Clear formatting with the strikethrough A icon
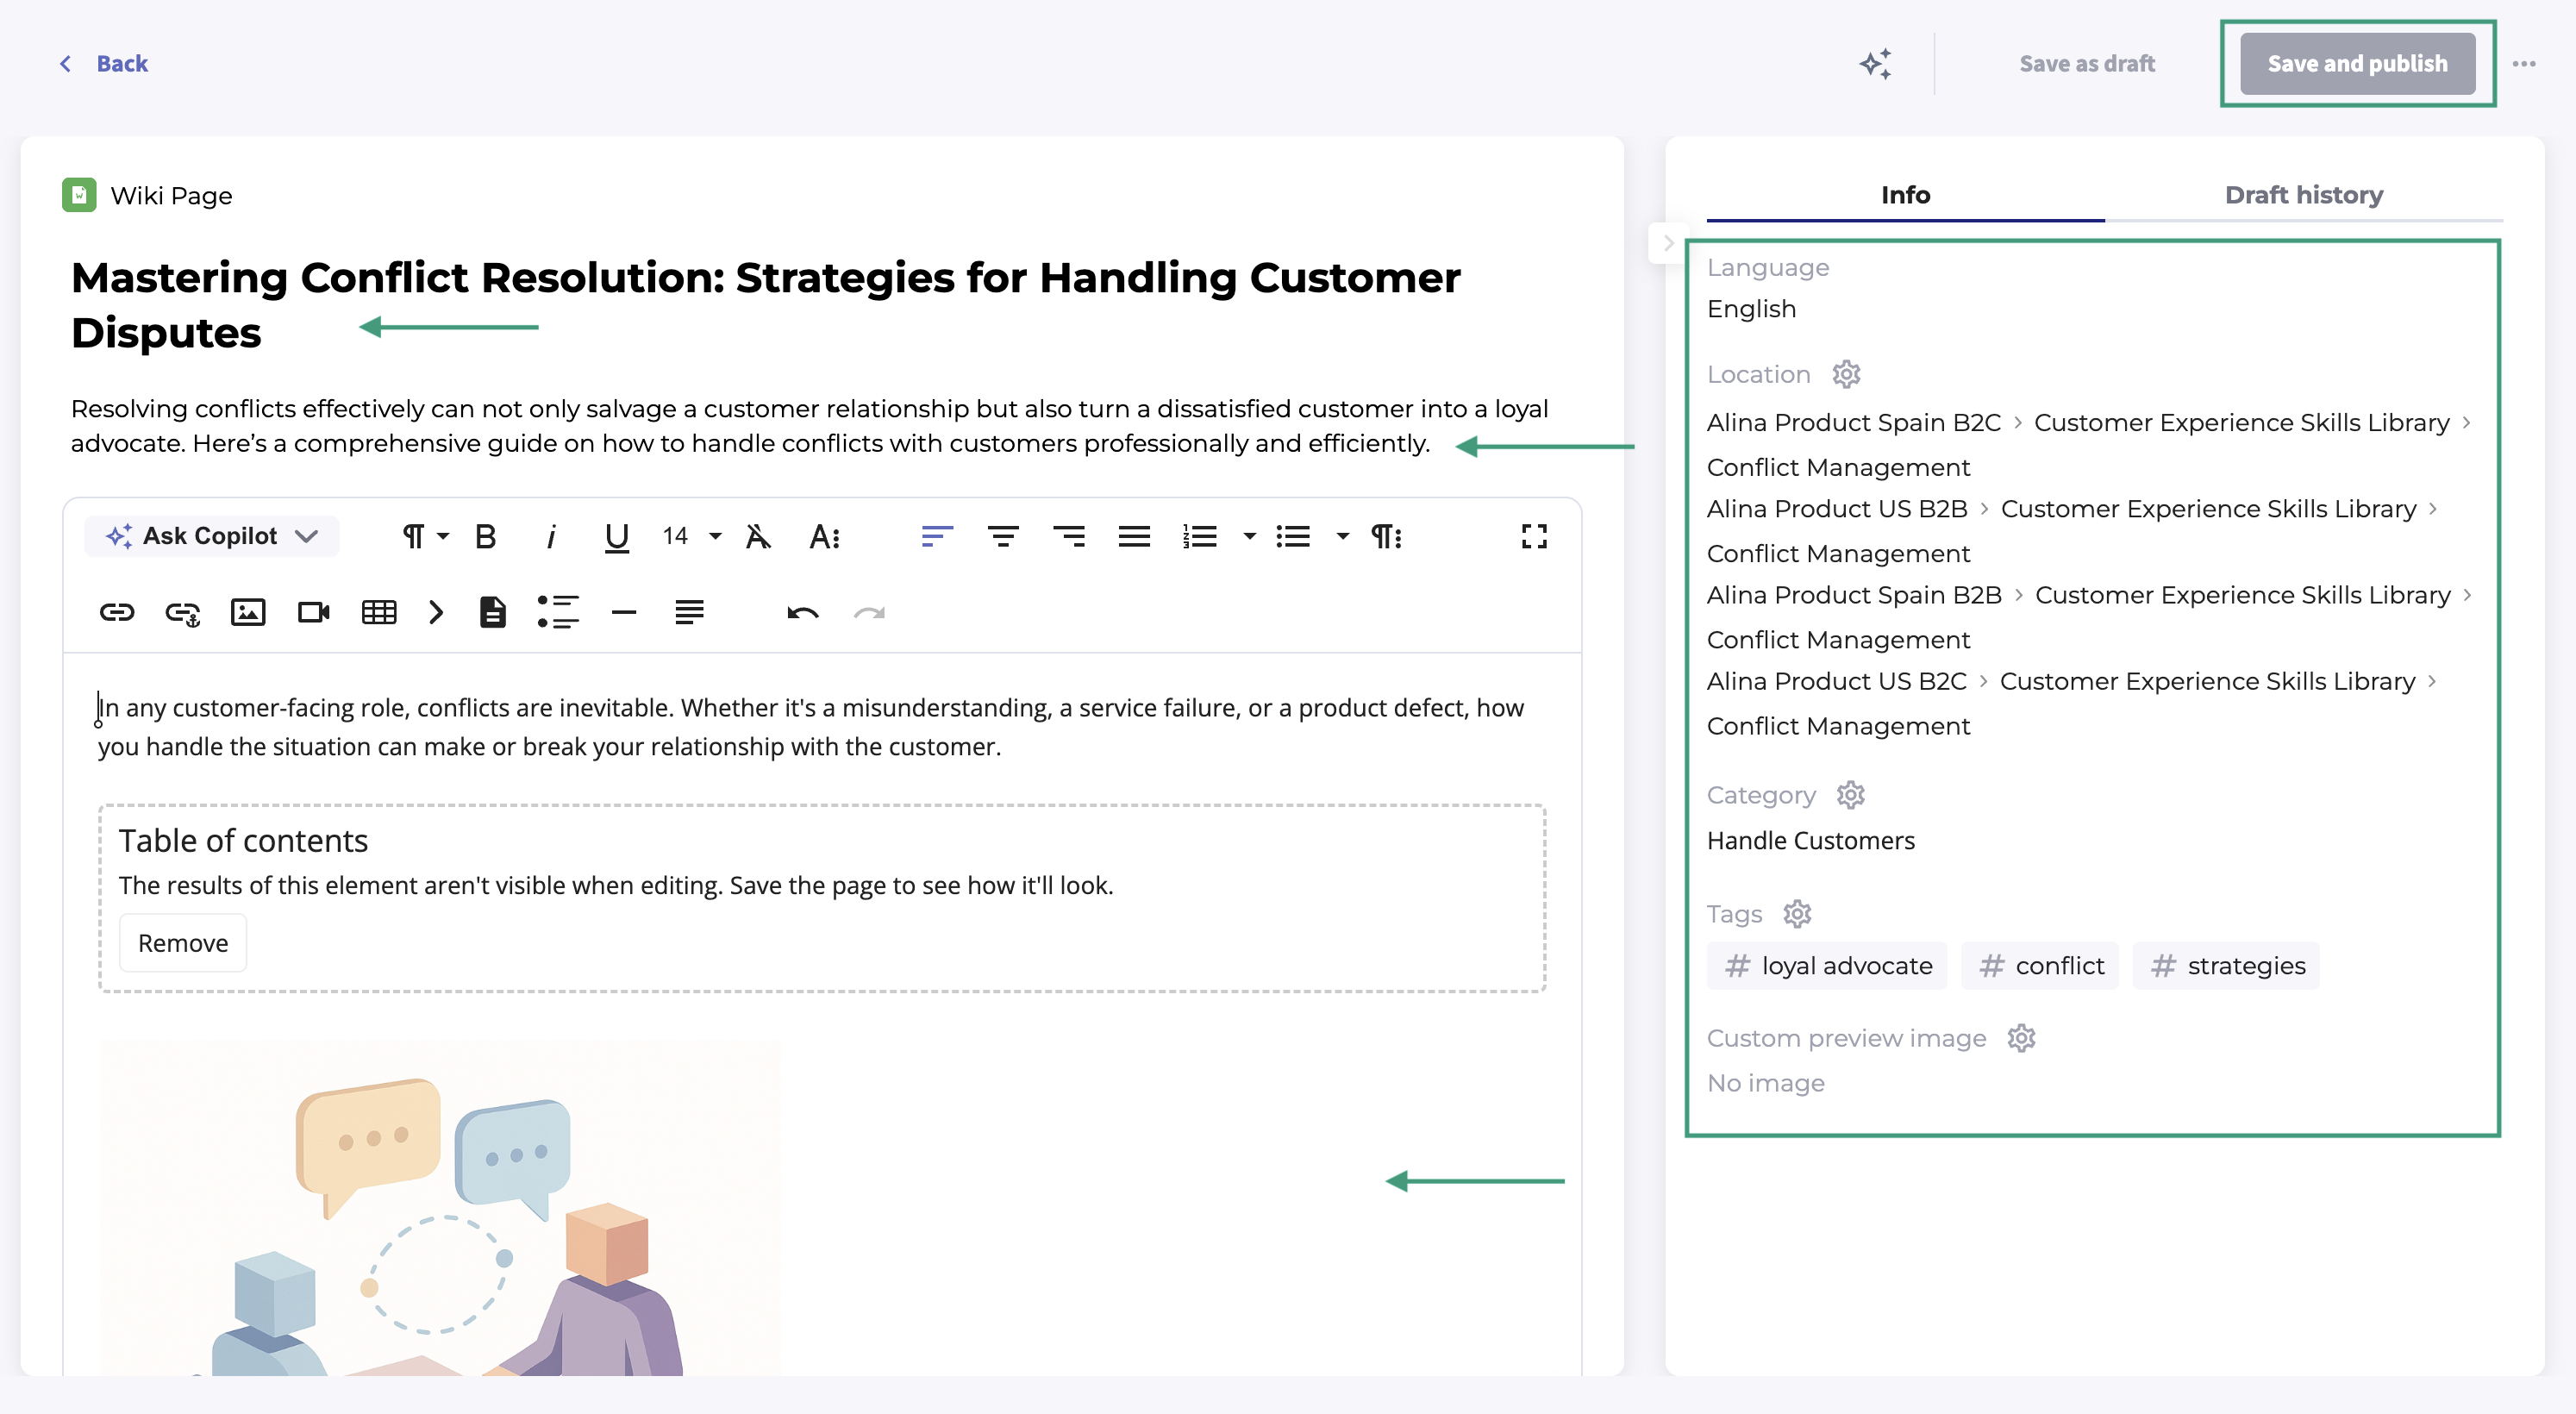 point(758,537)
